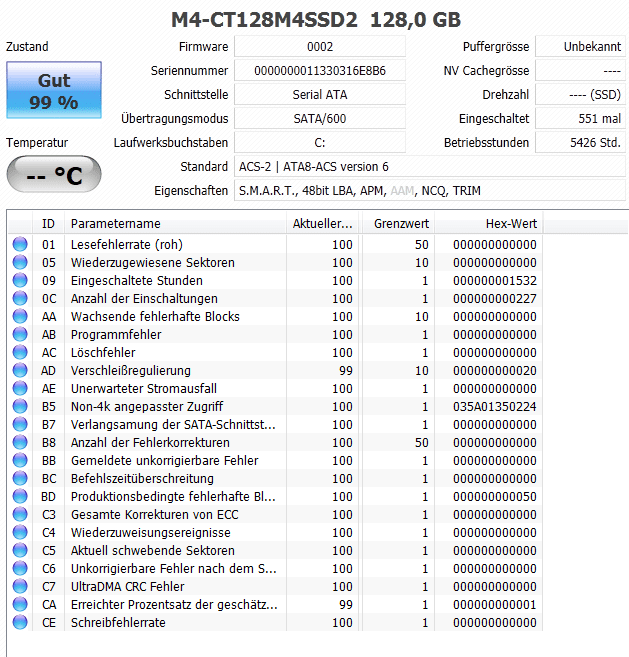The height and width of the screenshot is (657, 629).
Task: Select the Befehlszeitüberschreitung parameter name
Action: (x=142, y=479)
